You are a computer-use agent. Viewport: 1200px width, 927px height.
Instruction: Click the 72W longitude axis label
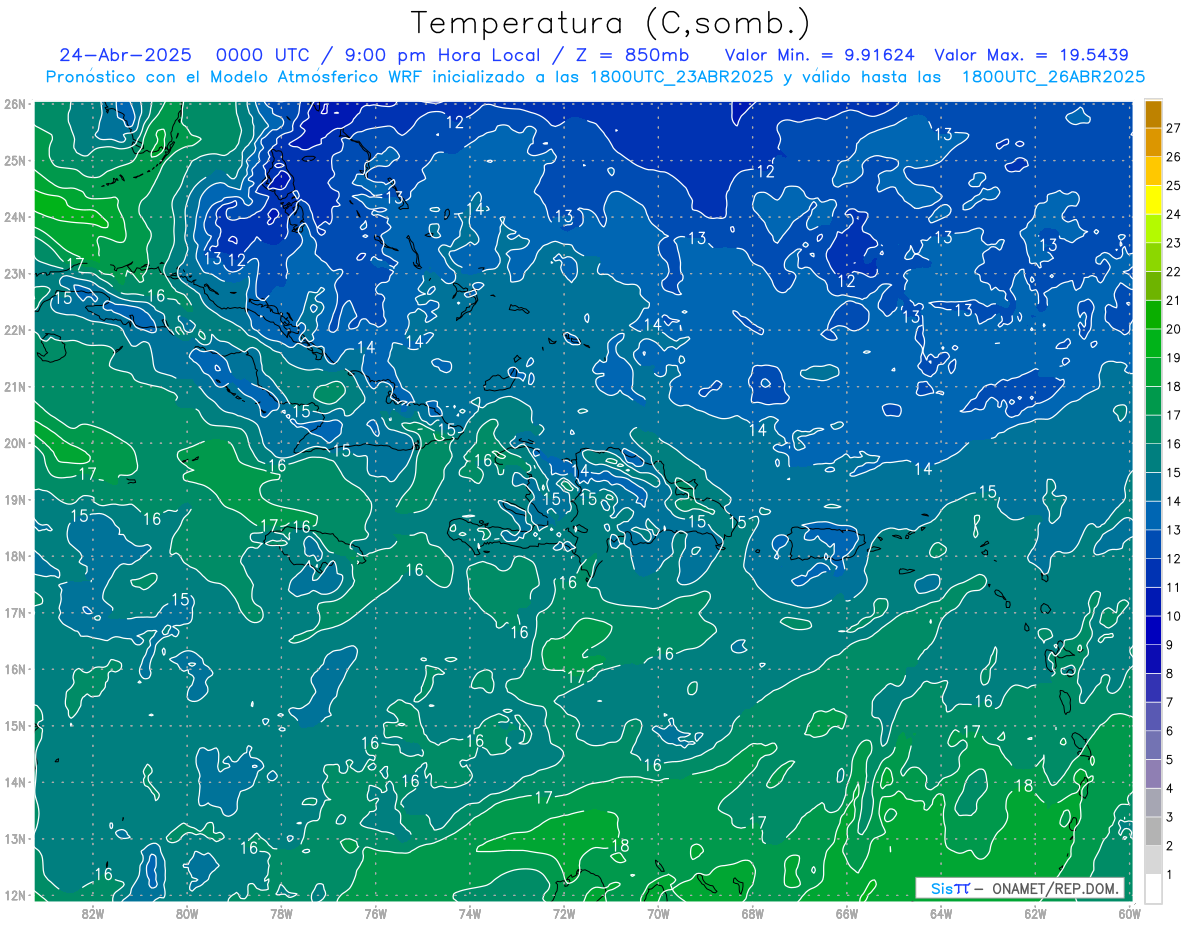[564, 913]
